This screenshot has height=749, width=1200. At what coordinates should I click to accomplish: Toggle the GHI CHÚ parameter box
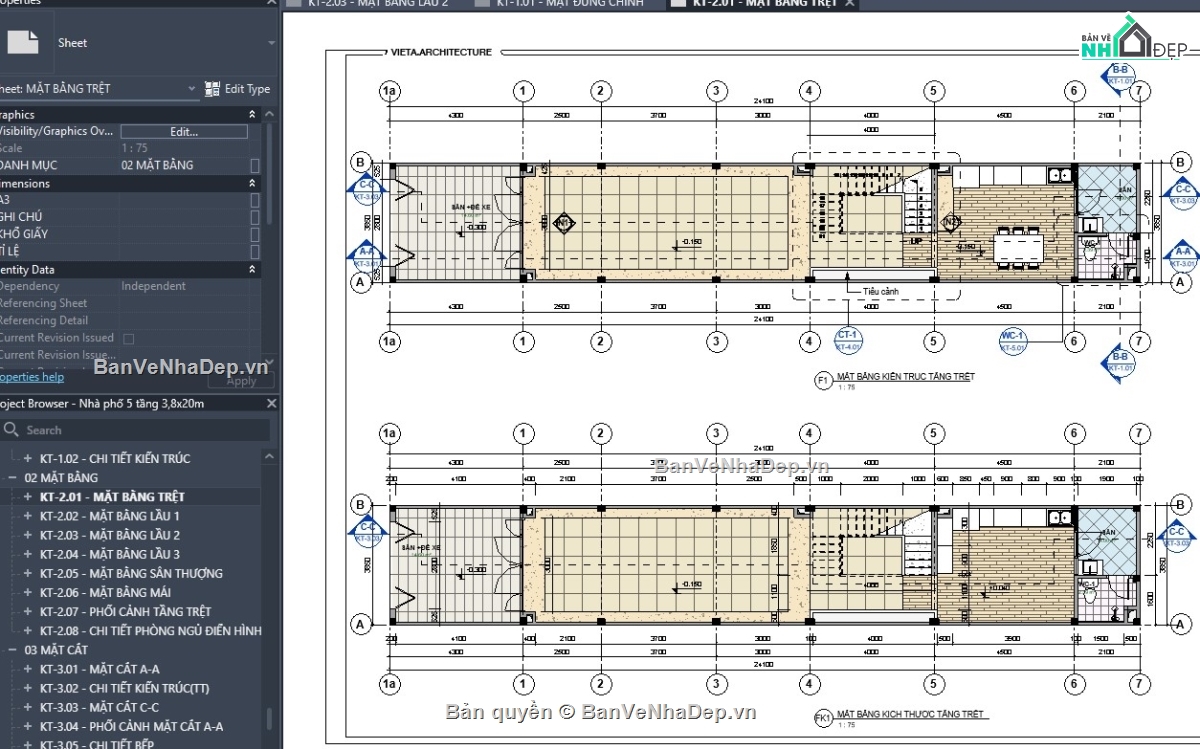[255, 217]
